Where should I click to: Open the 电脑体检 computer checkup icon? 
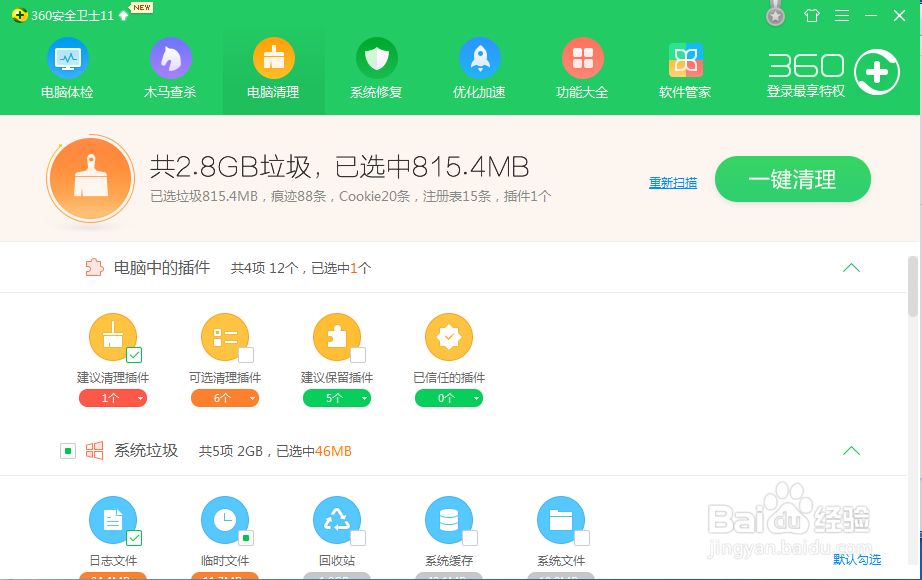tap(68, 58)
